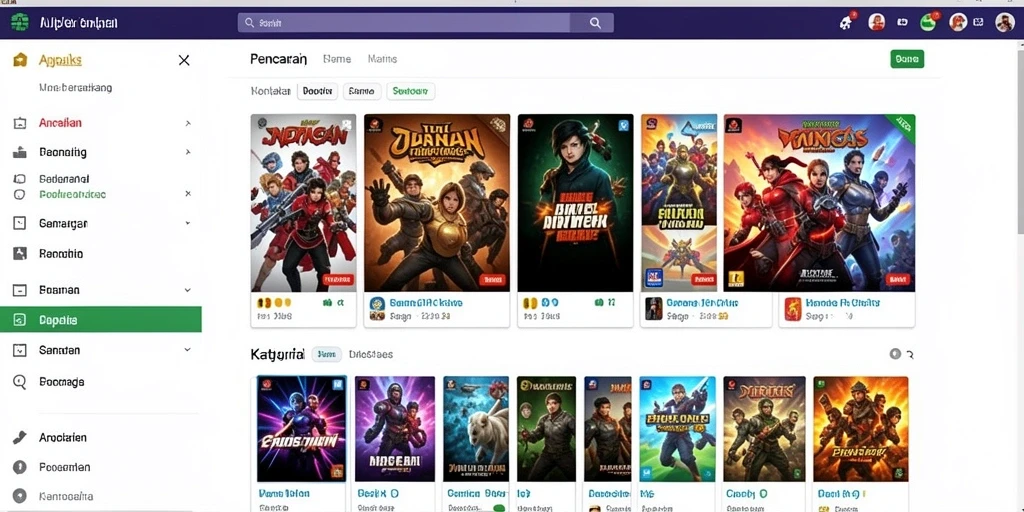Screen dimensions: 1024x512
Task: Click the blue square icon on the Crosshain thumbnail
Action: 338,385
